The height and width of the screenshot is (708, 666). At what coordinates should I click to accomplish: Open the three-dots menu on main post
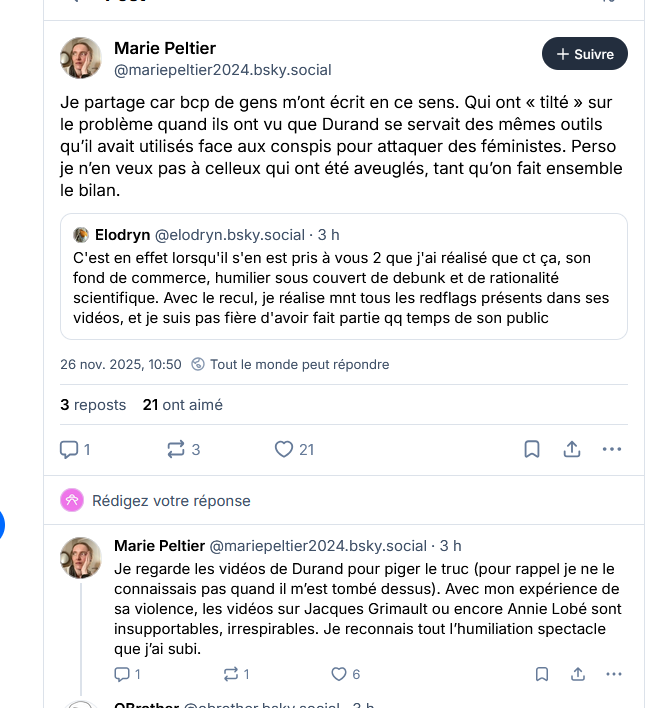[x=612, y=449]
